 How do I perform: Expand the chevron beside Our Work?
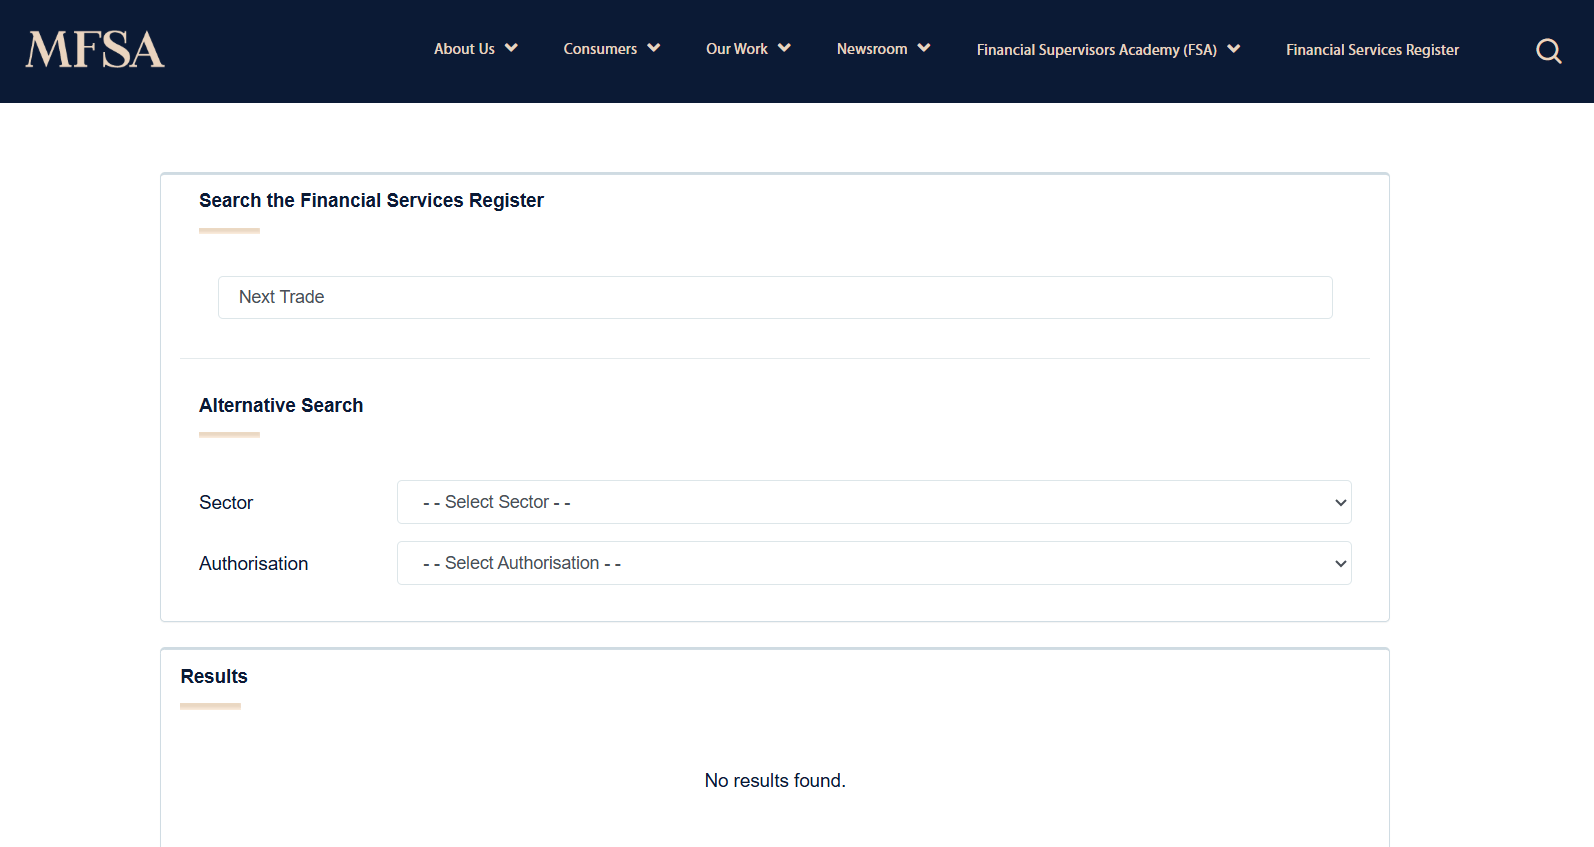pos(784,48)
